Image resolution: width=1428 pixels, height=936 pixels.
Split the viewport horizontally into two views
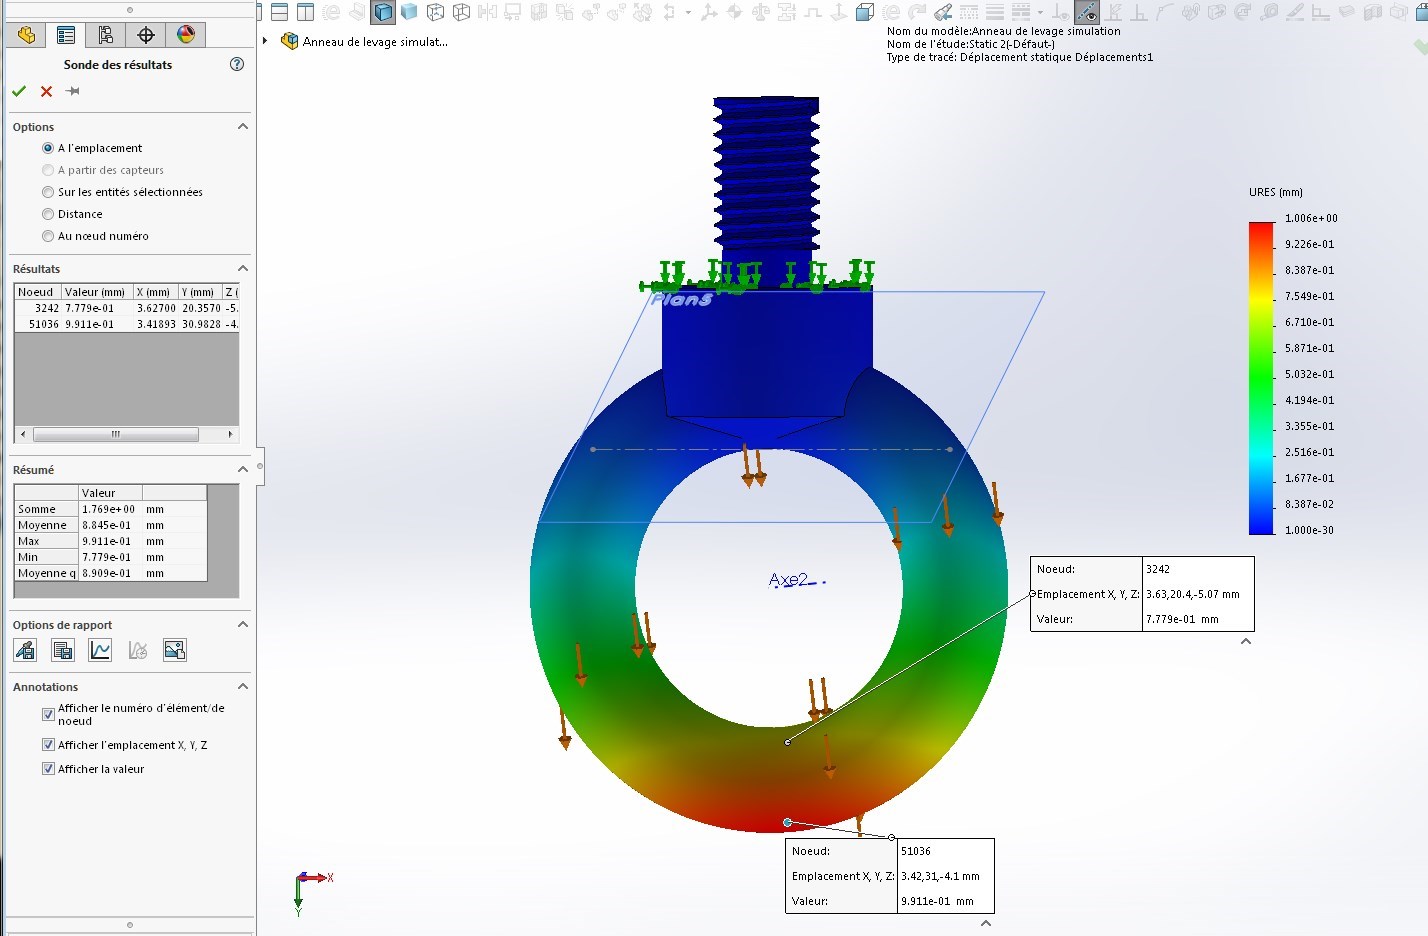(280, 13)
